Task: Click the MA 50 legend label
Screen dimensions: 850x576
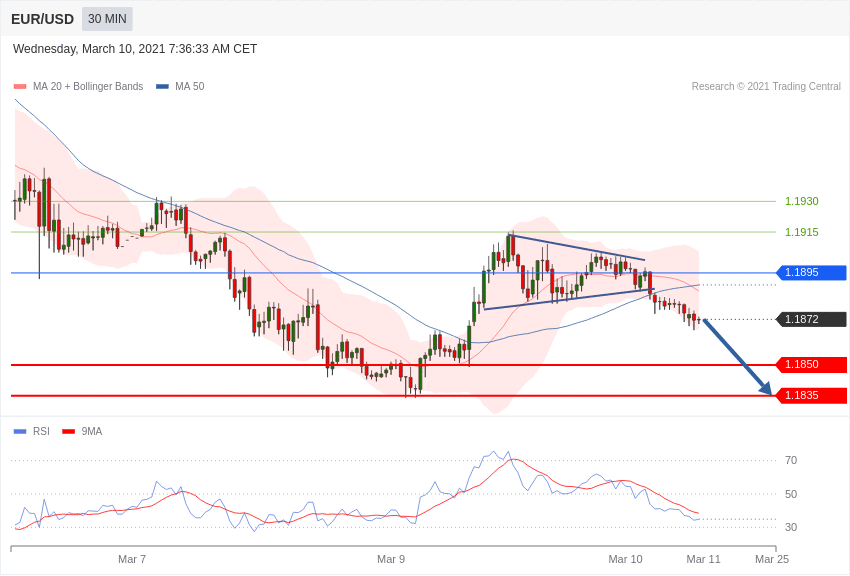Action: tap(190, 87)
